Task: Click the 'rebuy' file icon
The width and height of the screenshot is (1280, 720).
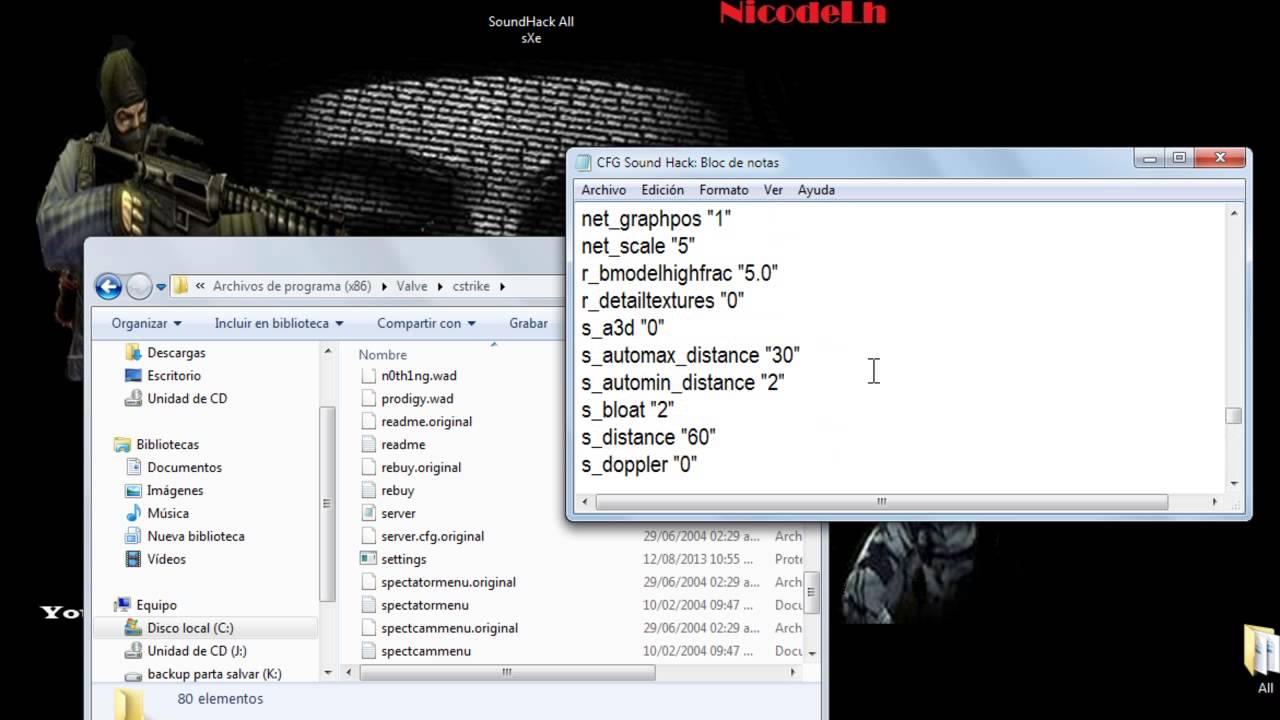Action: click(367, 490)
